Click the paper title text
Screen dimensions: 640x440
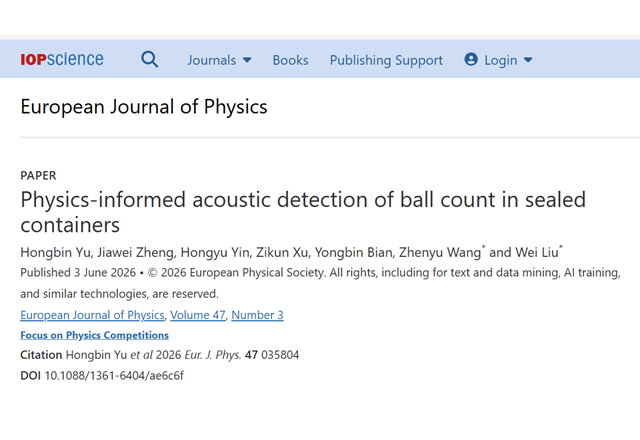(303, 212)
